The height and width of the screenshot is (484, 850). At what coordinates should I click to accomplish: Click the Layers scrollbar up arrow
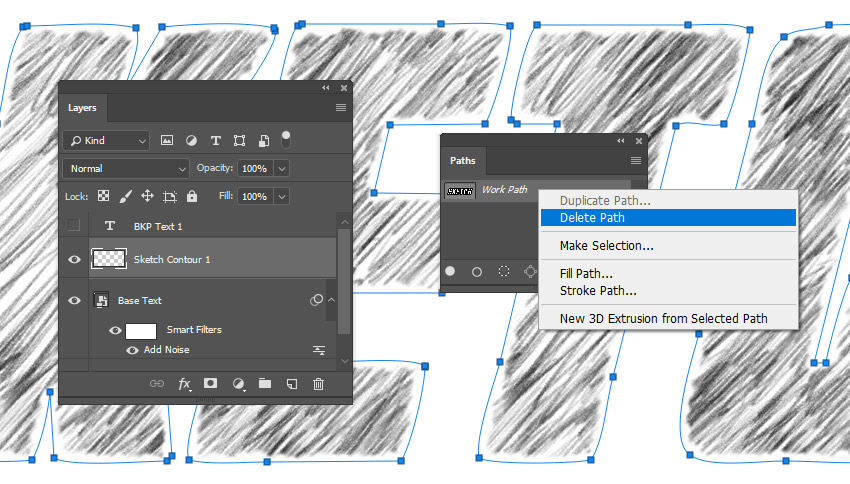(x=344, y=222)
